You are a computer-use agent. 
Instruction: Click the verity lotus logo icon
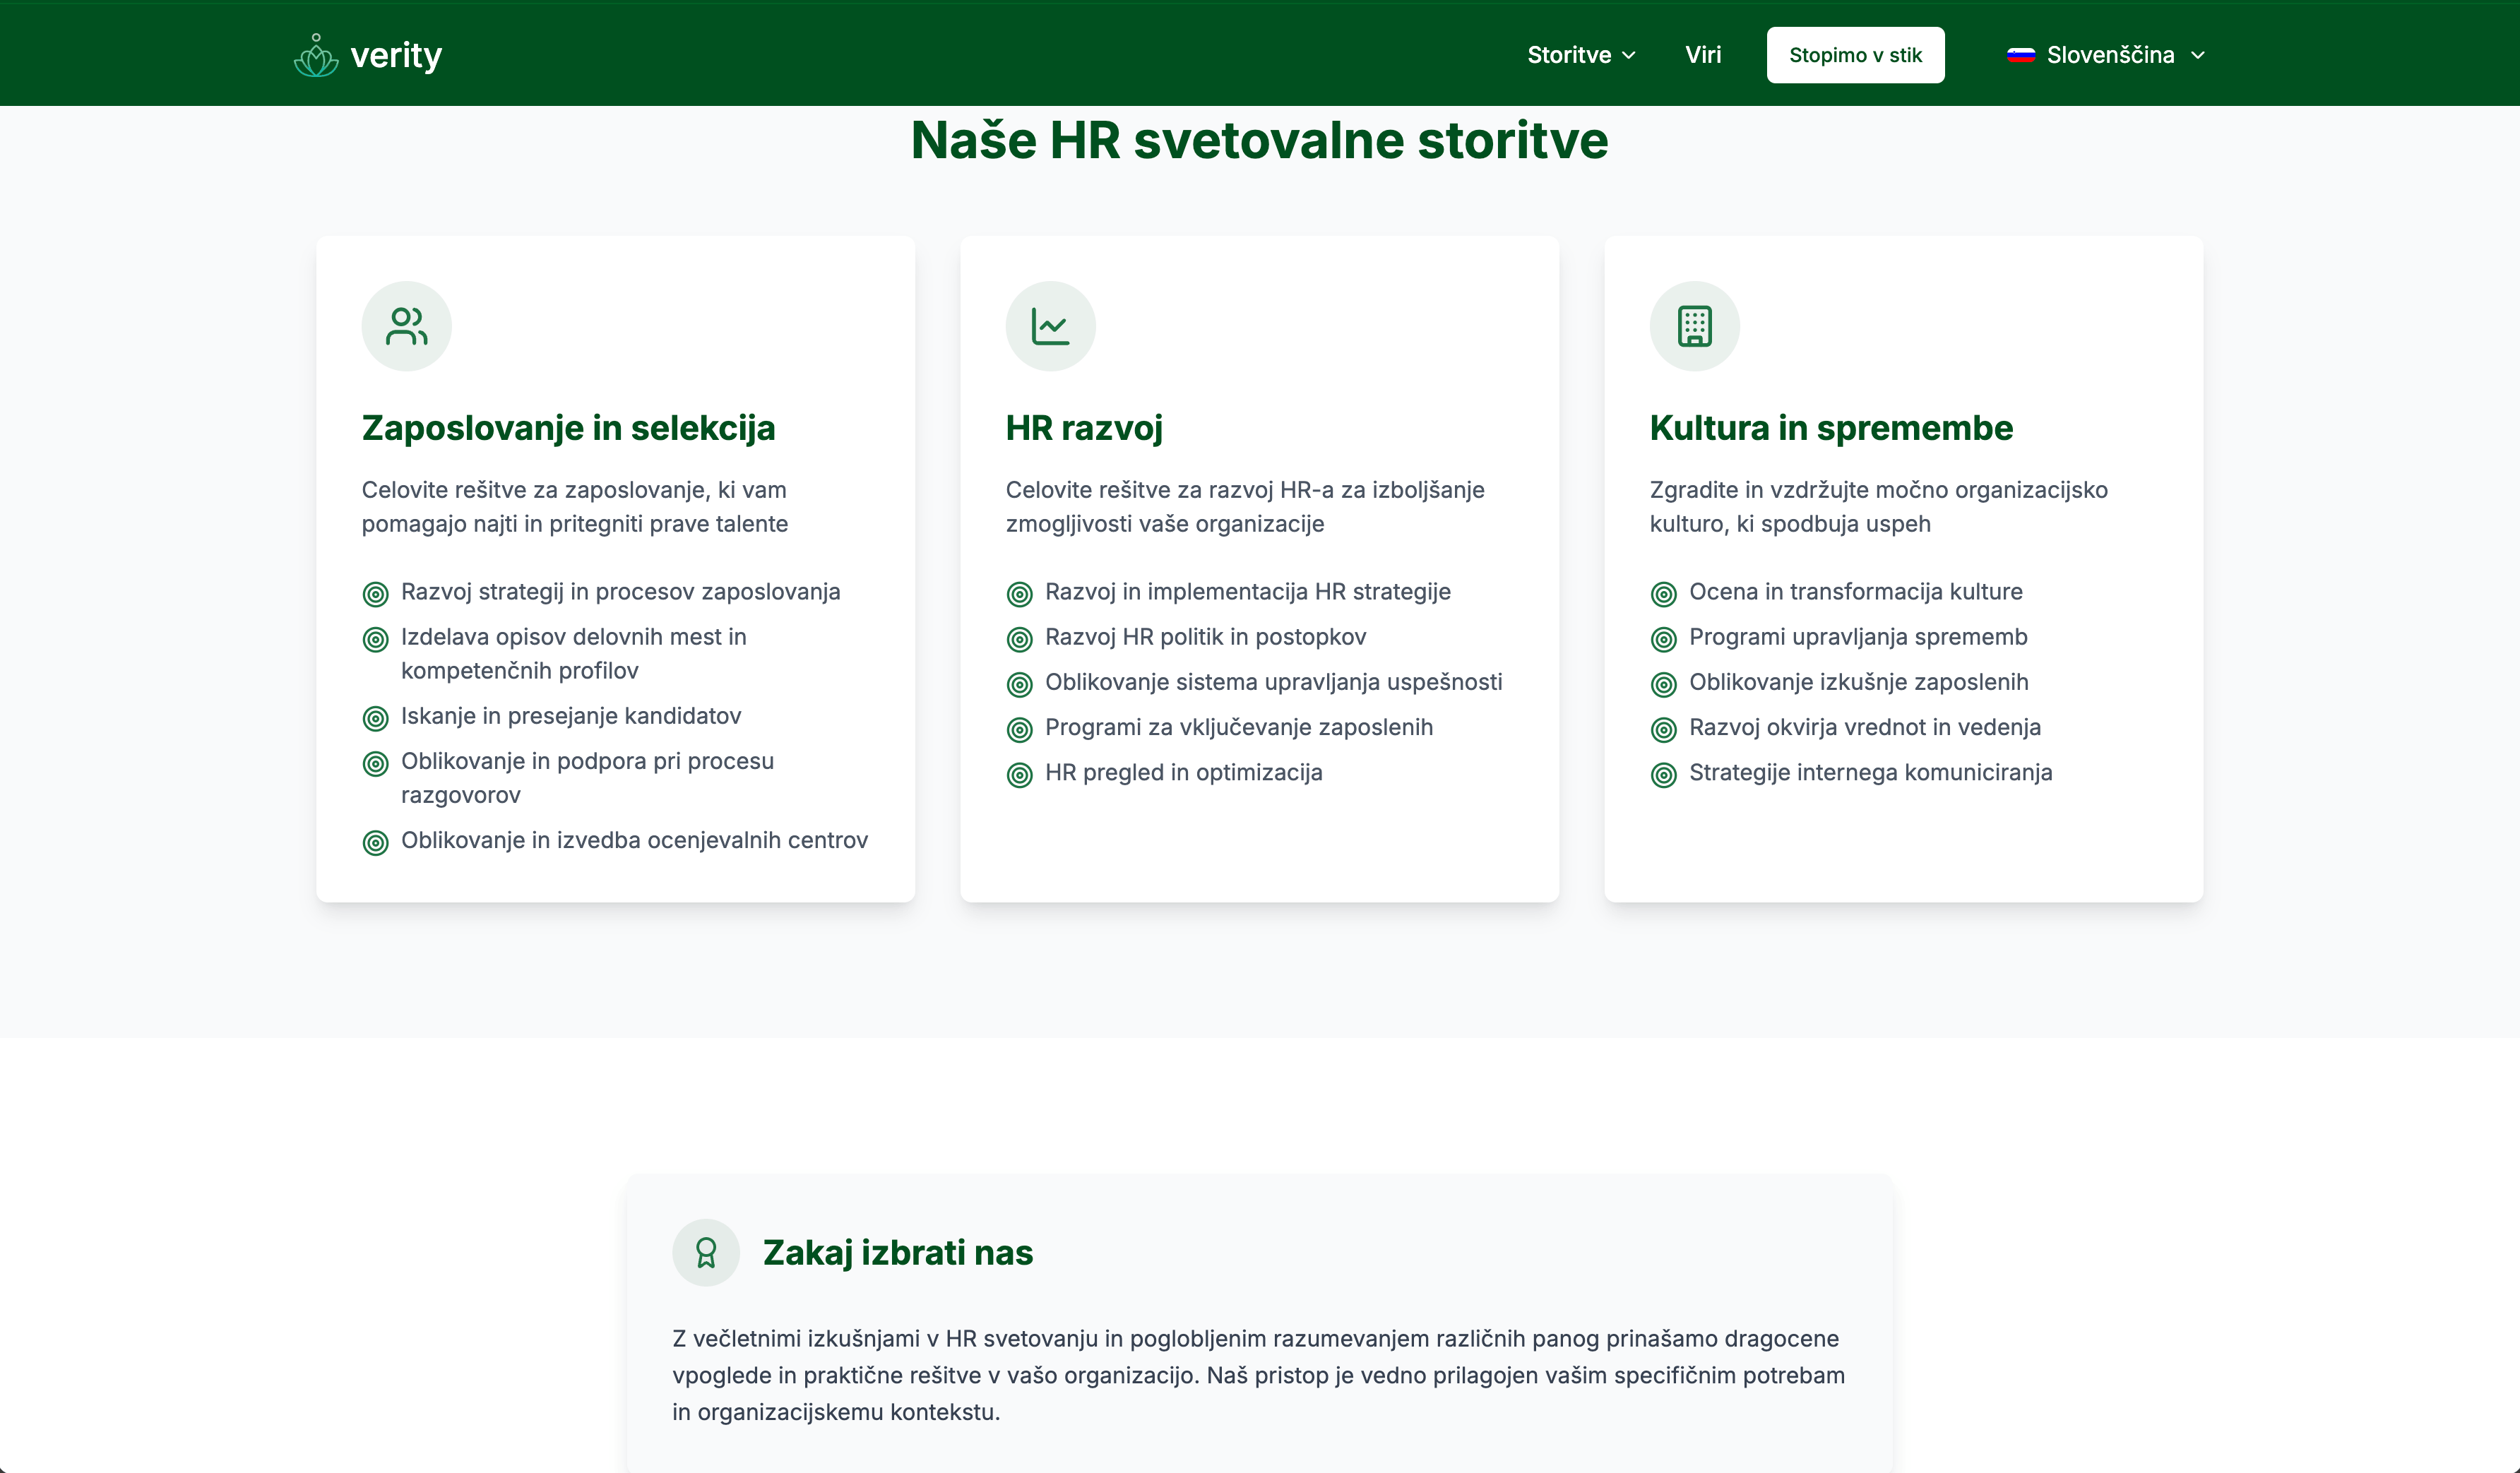(x=316, y=55)
